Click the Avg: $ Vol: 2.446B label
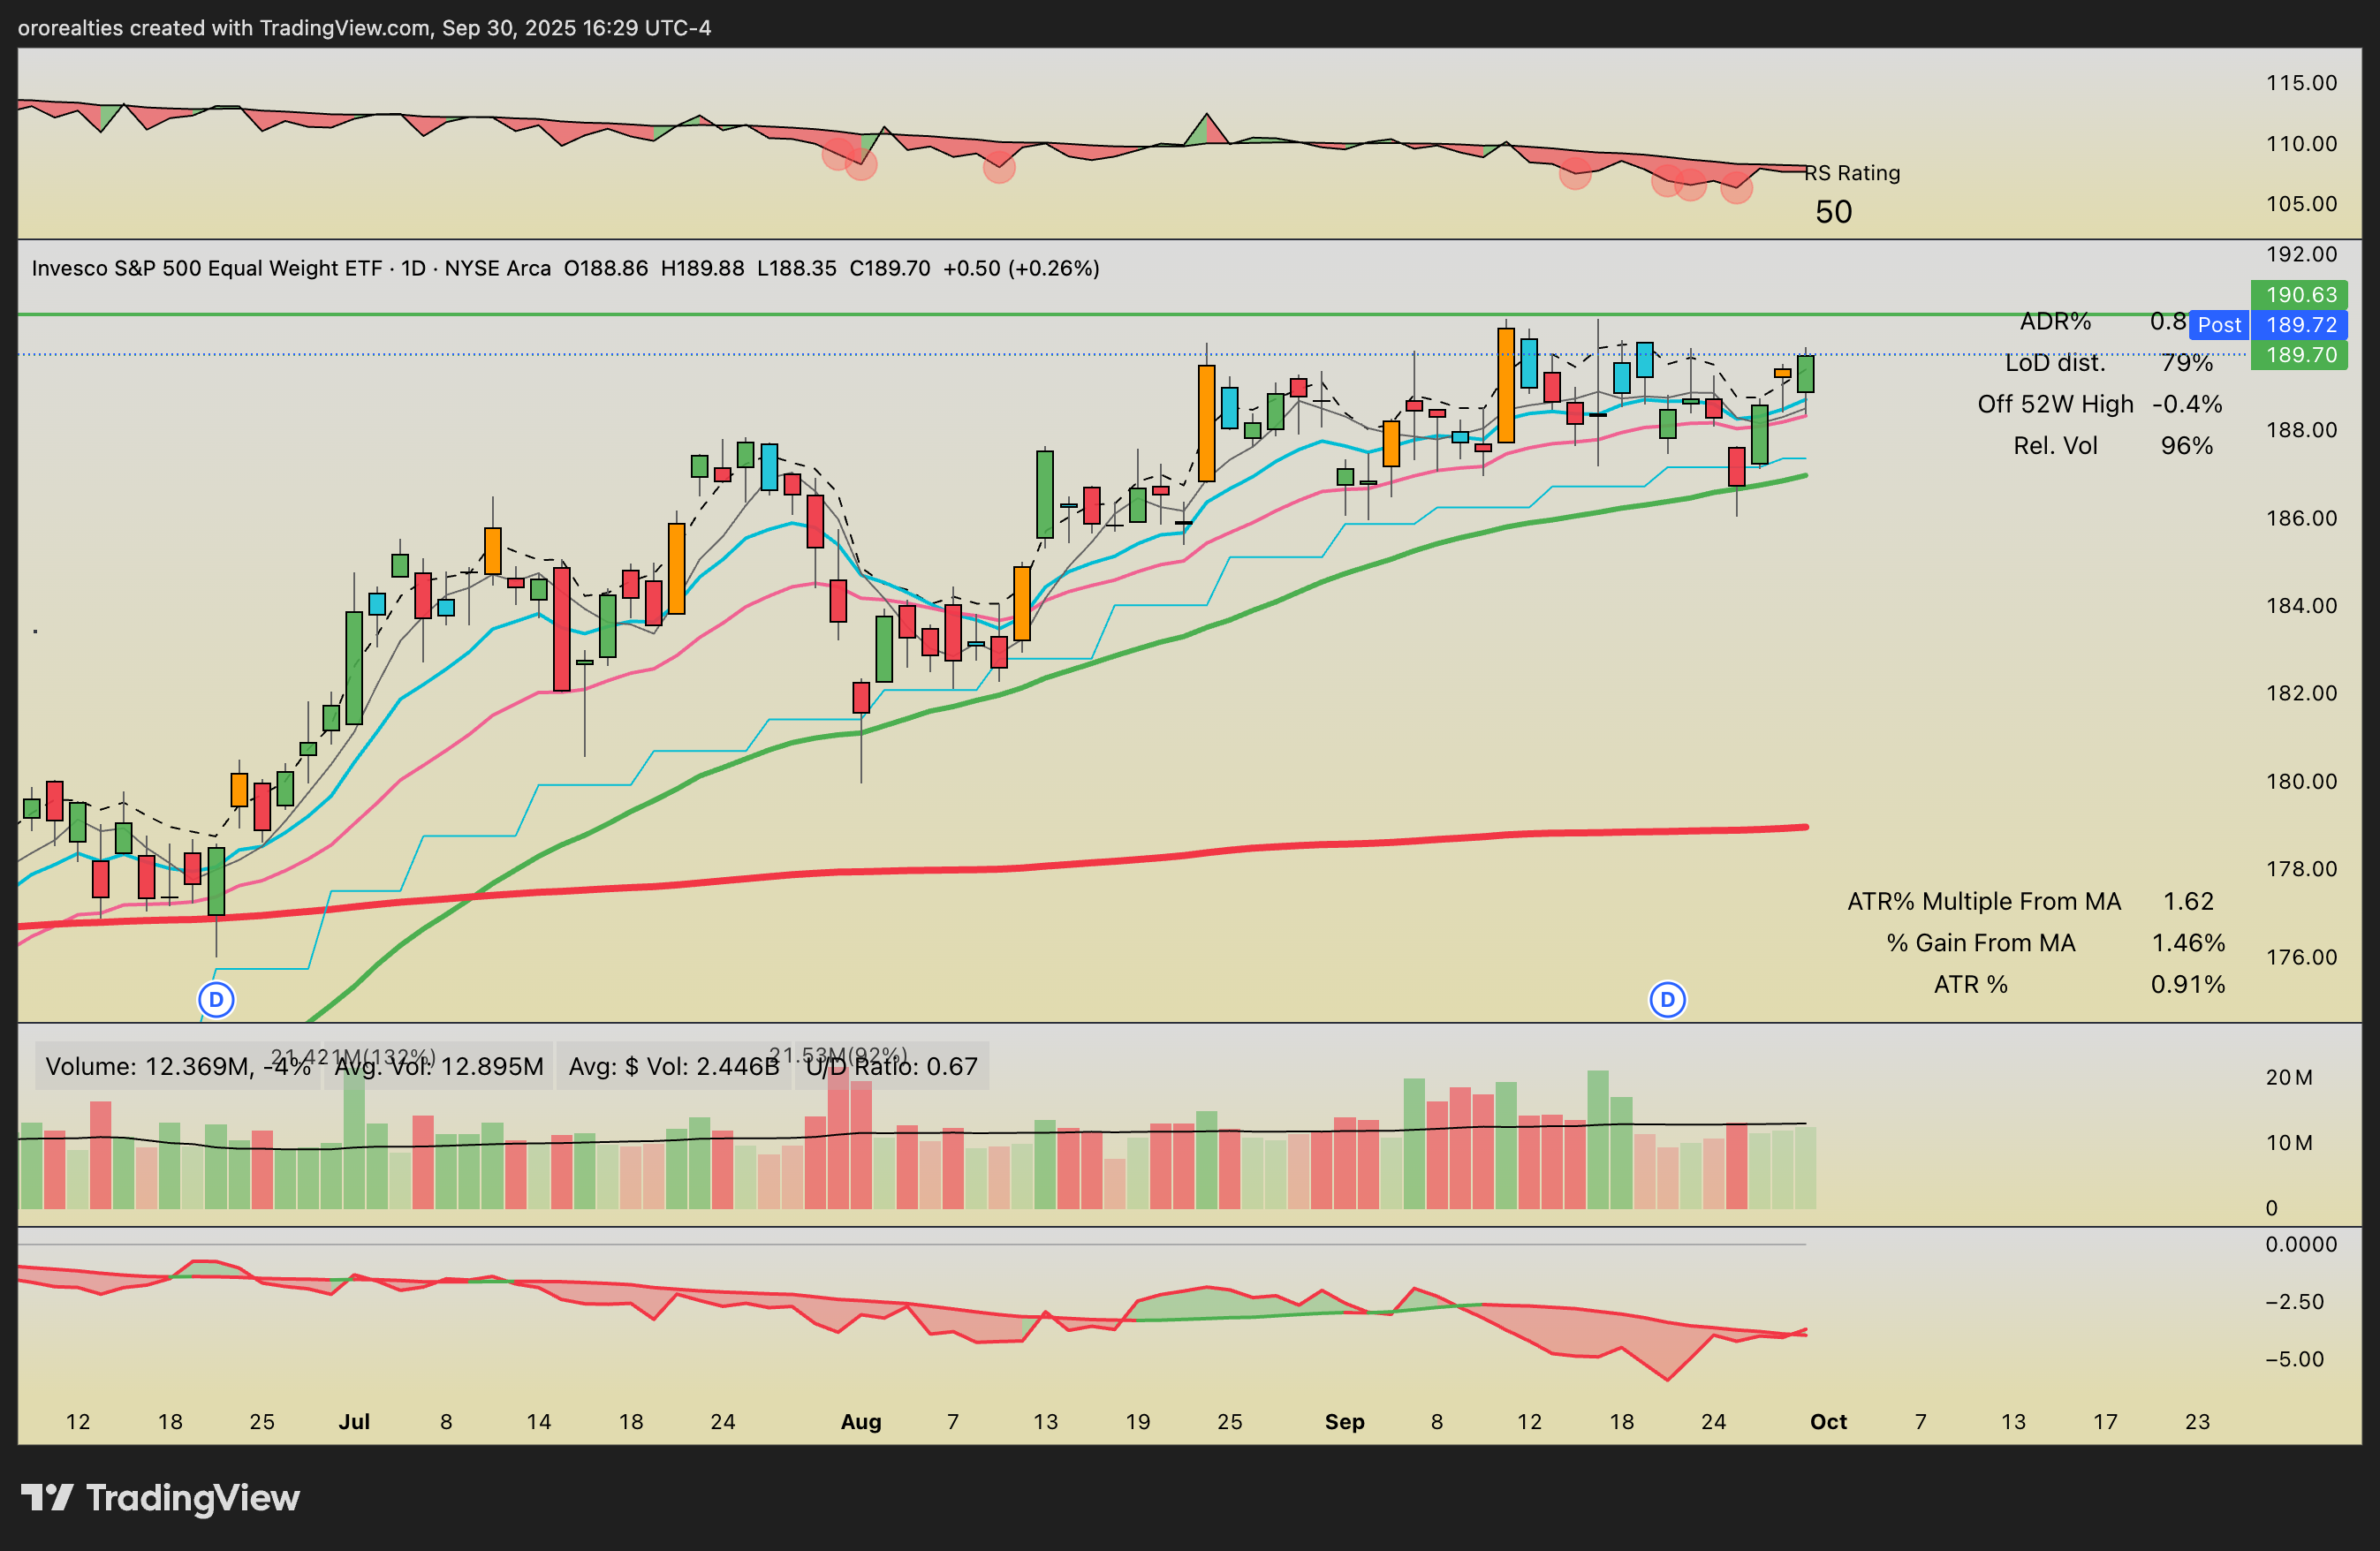2380x1551 pixels. coord(673,1066)
